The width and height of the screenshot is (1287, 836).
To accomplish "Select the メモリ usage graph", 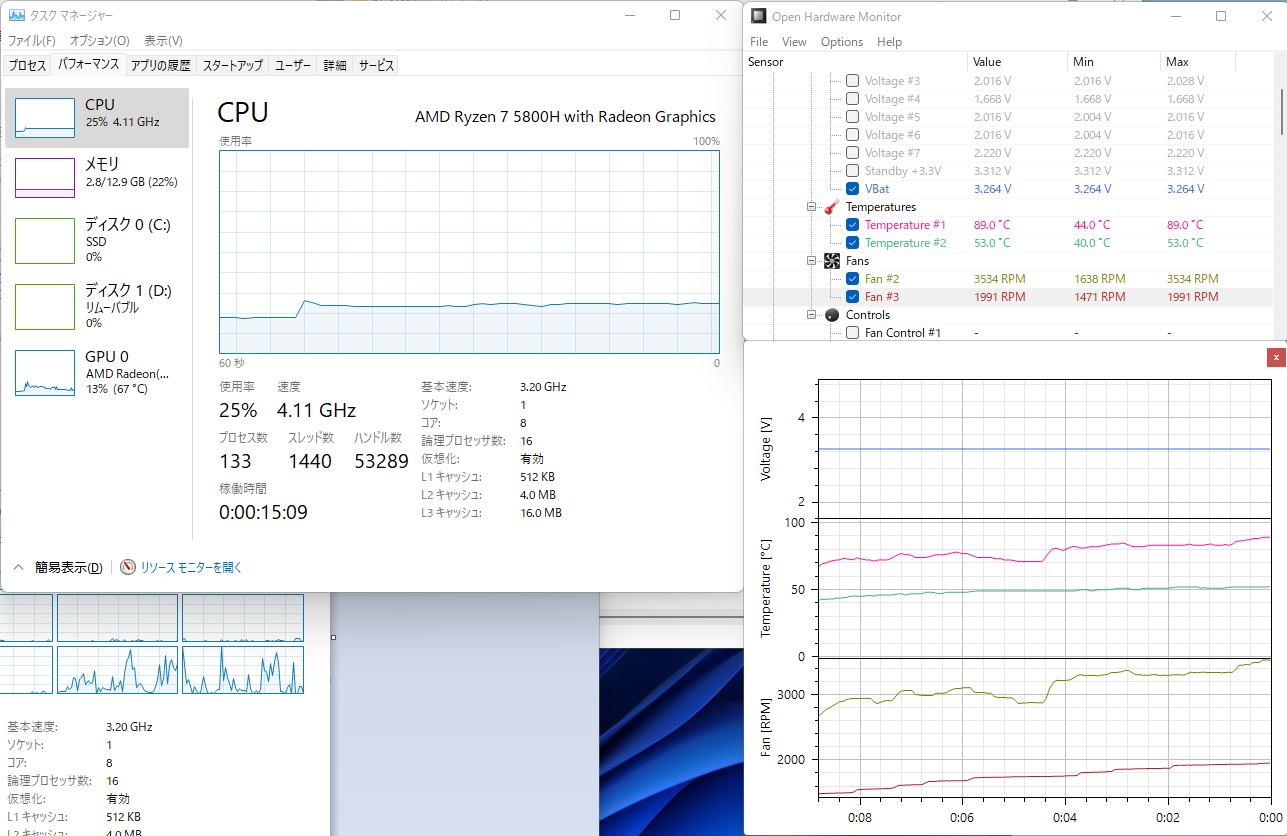I will click(45, 178).
